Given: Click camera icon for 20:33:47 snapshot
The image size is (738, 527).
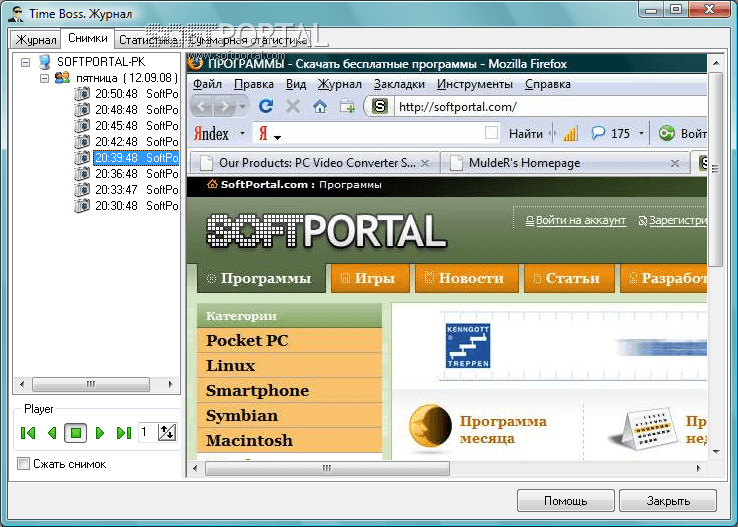Looking at the screenshot, I should point(82,190).
